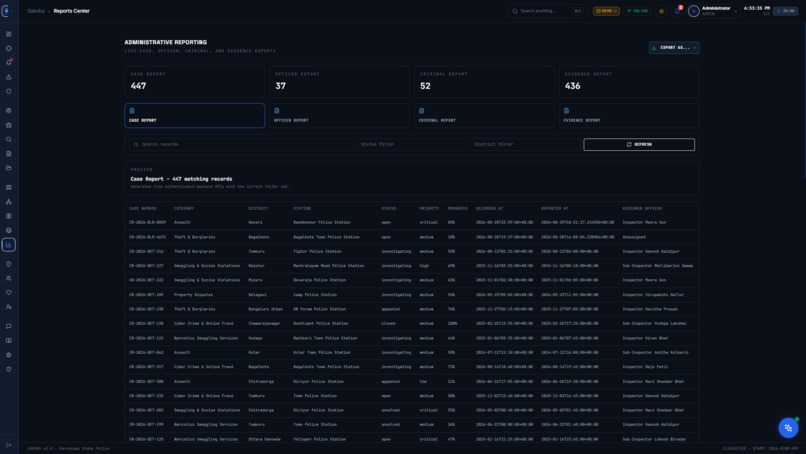
Task: Switch to the Evidence Report tab
Action: [x=629, y=116]
